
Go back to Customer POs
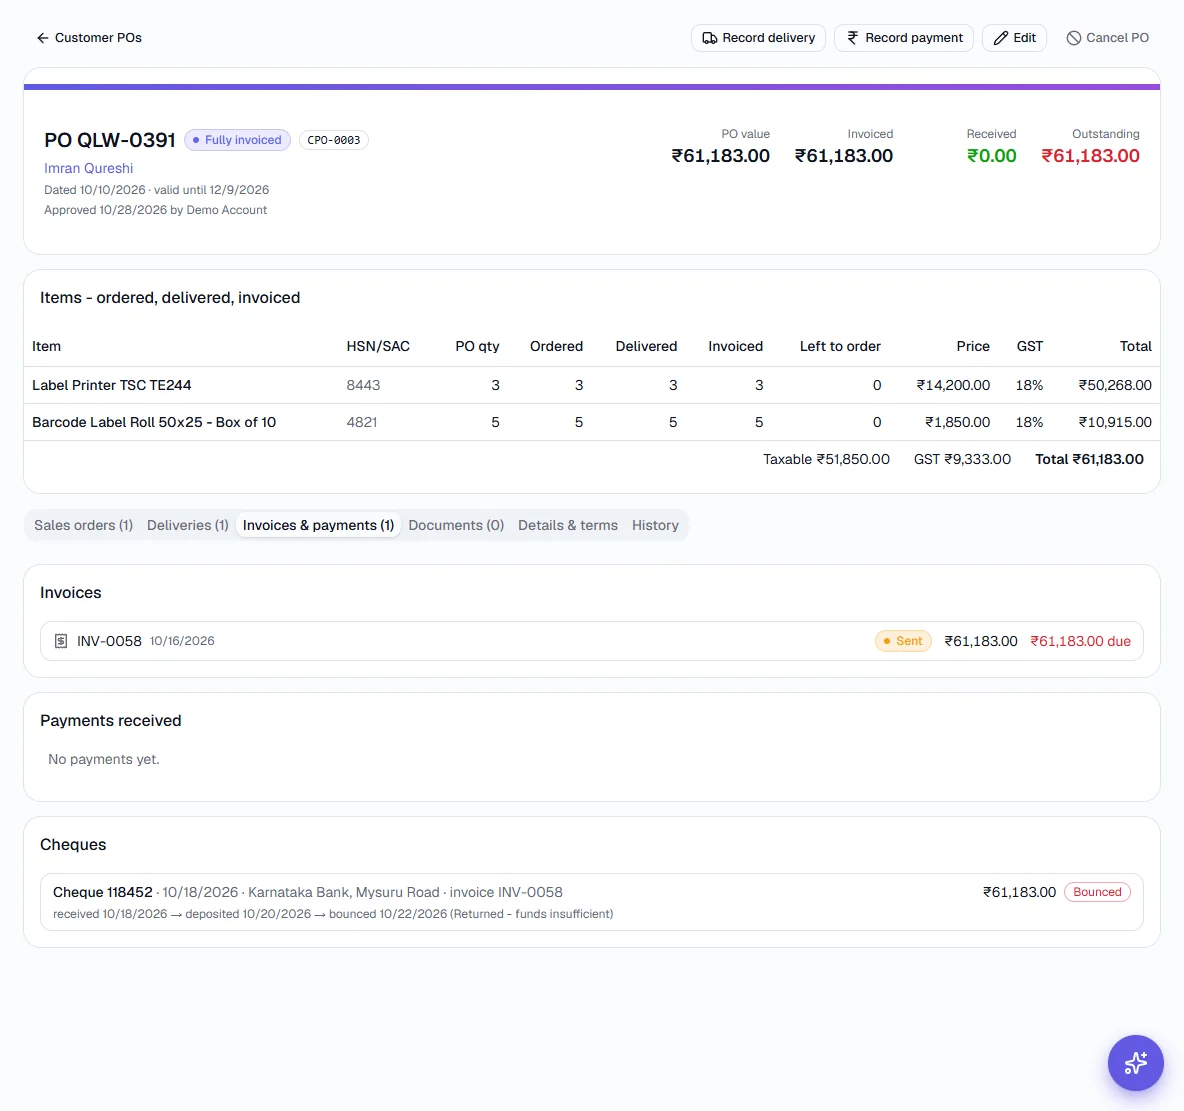89,38
